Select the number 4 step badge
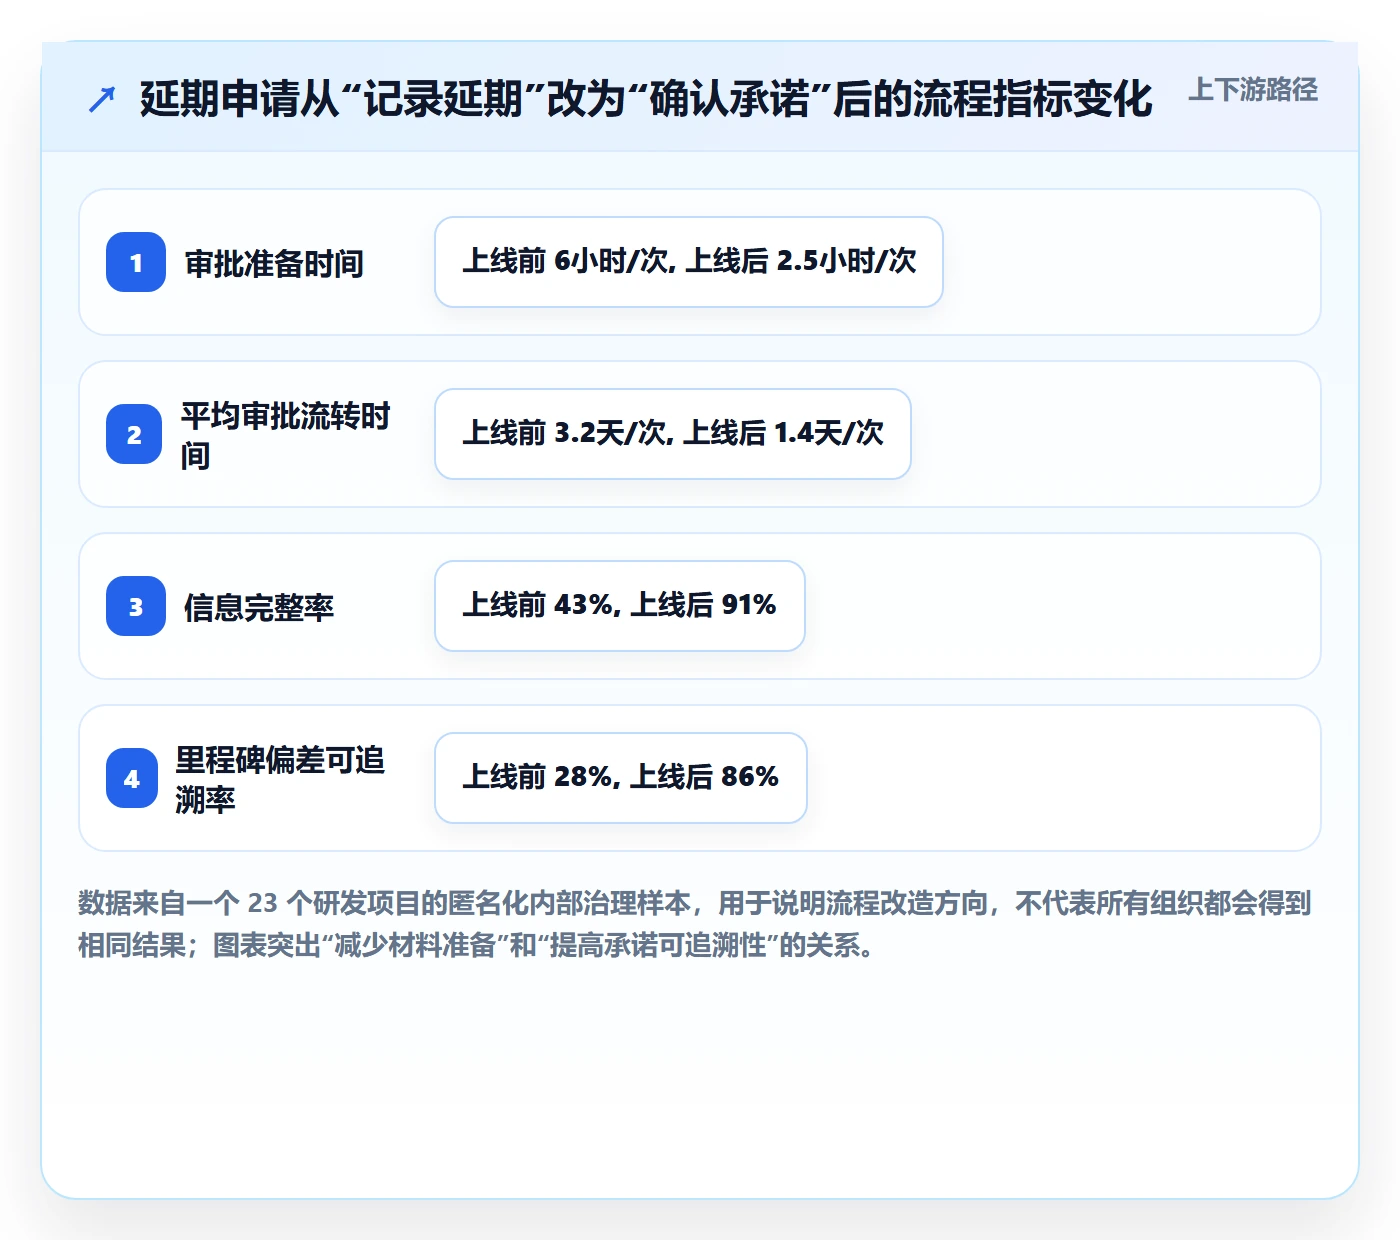The image size is (1400, 1240). [x=132, y=778]
